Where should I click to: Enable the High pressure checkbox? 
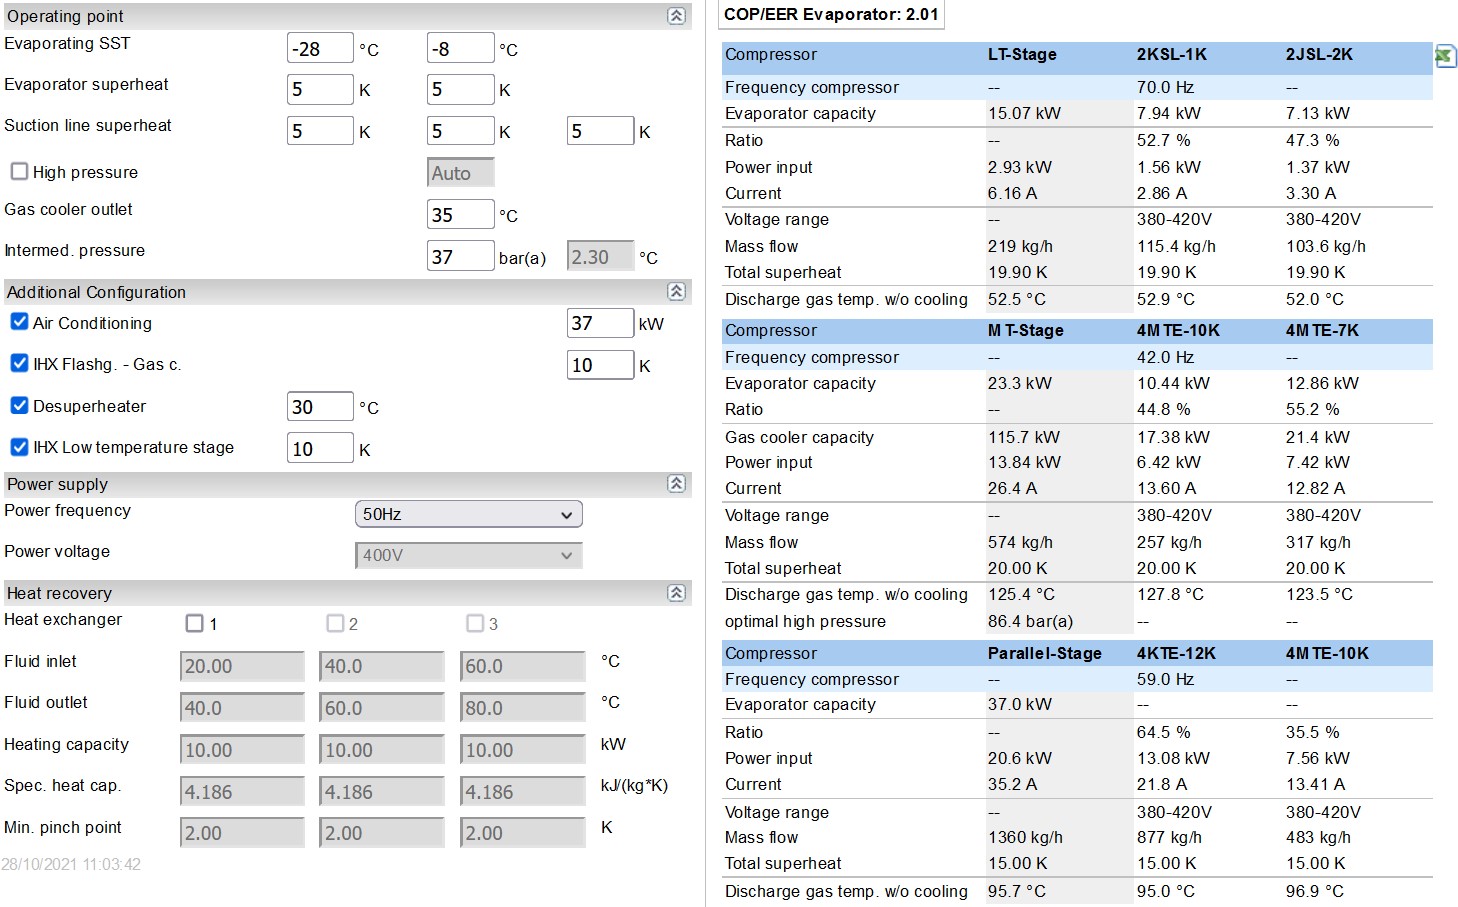tap(19, 172)
